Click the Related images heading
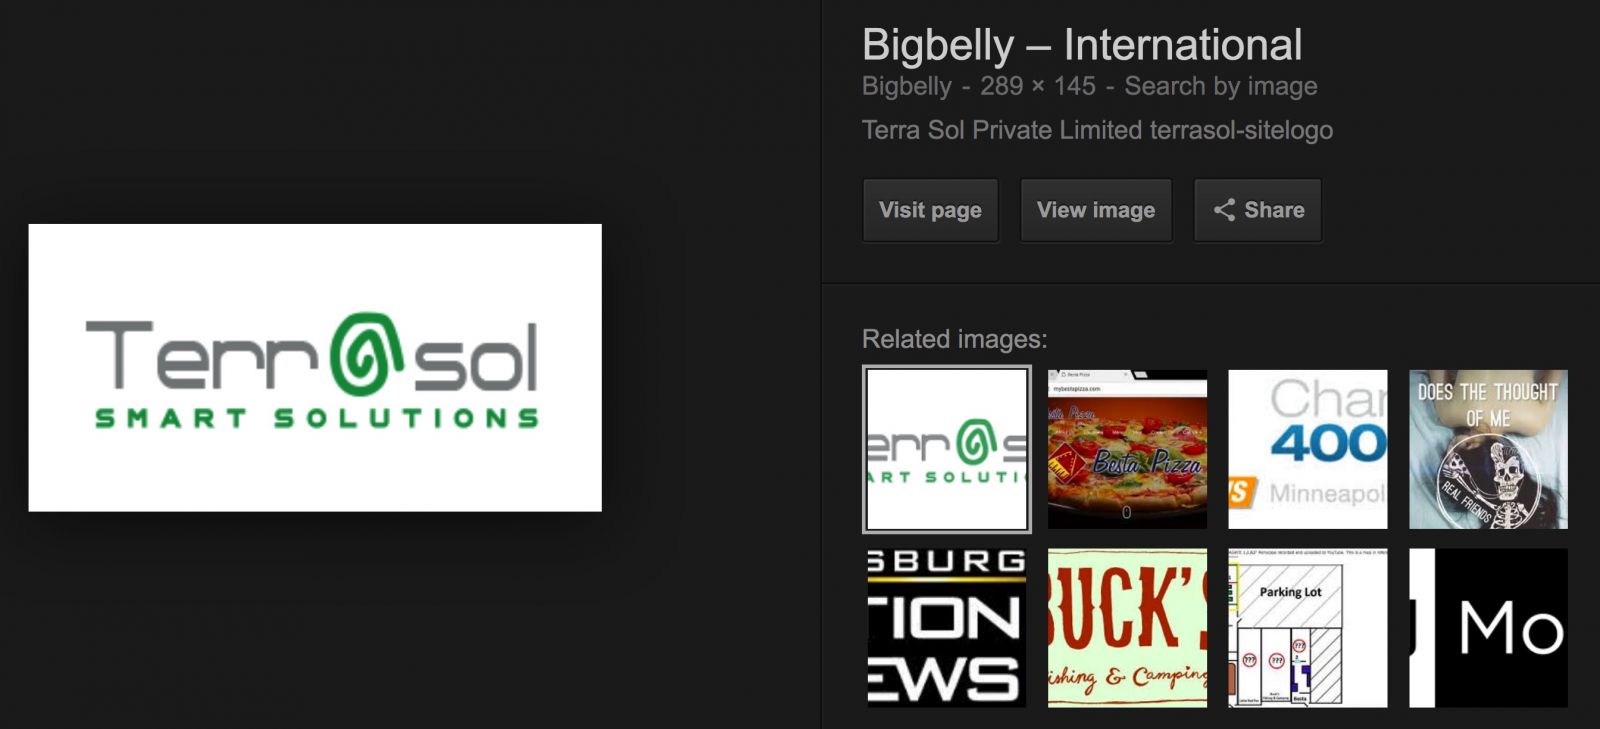The image size is (1600, 729). 955,339
